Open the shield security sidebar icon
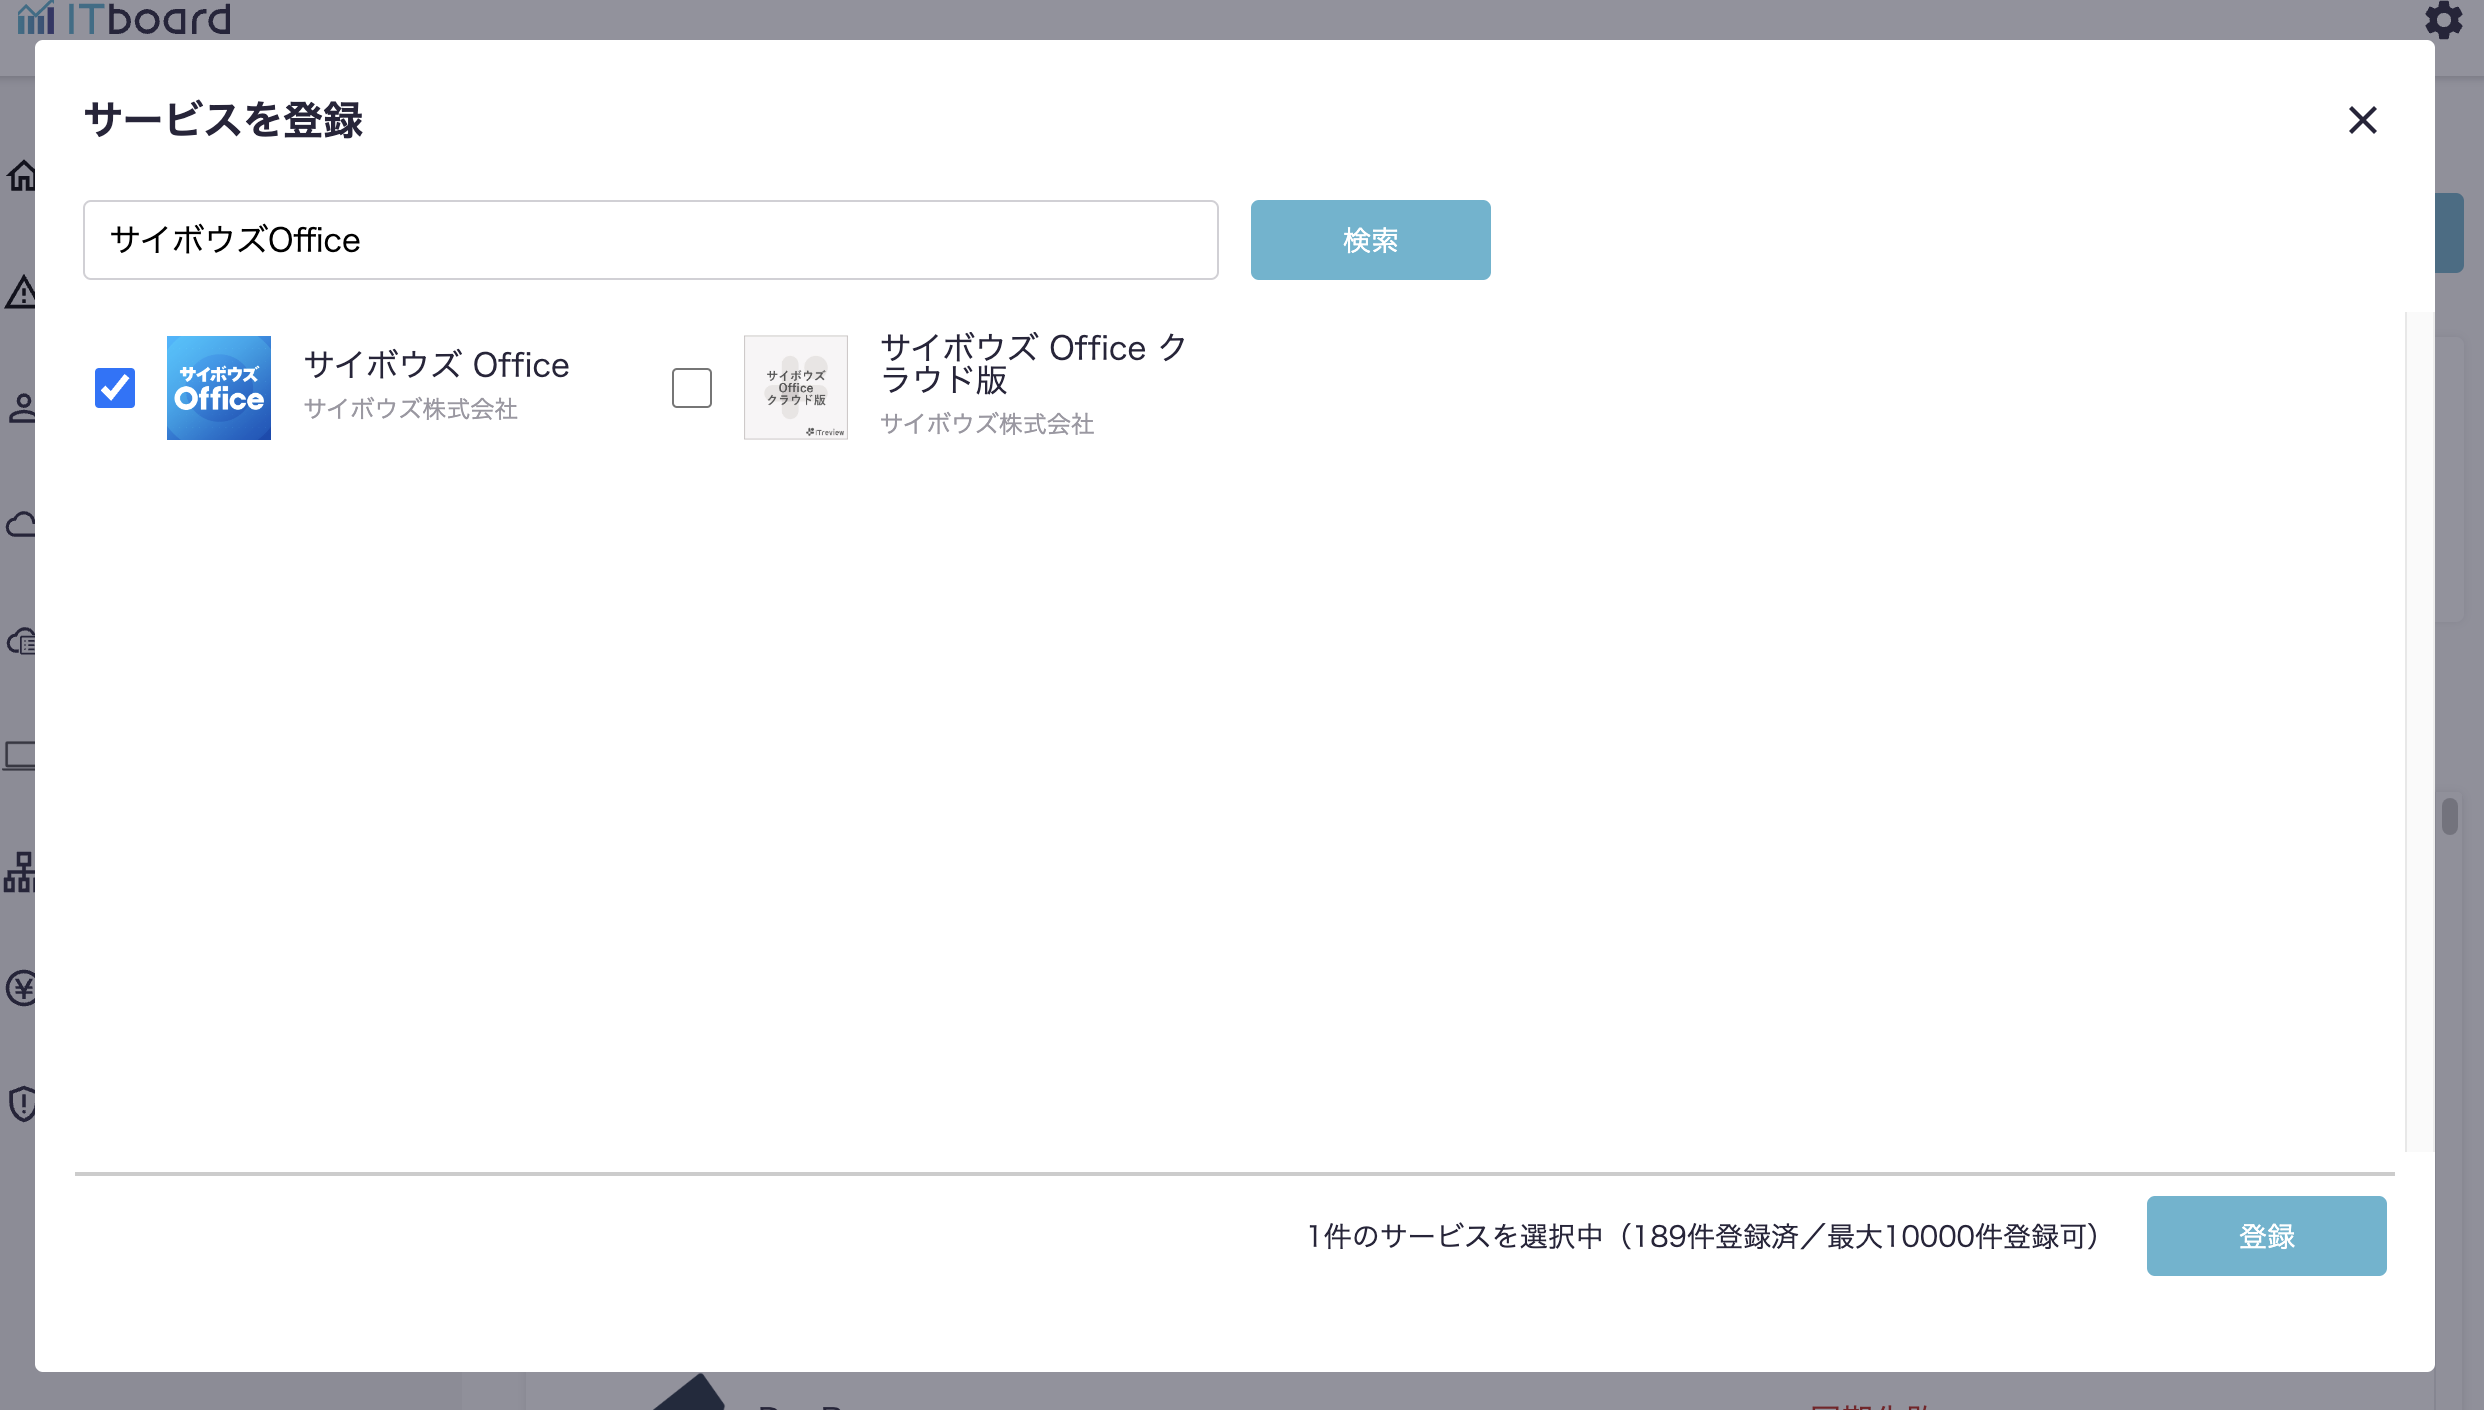The height and width of the screenshot is (1410, 2484). 20,1104
